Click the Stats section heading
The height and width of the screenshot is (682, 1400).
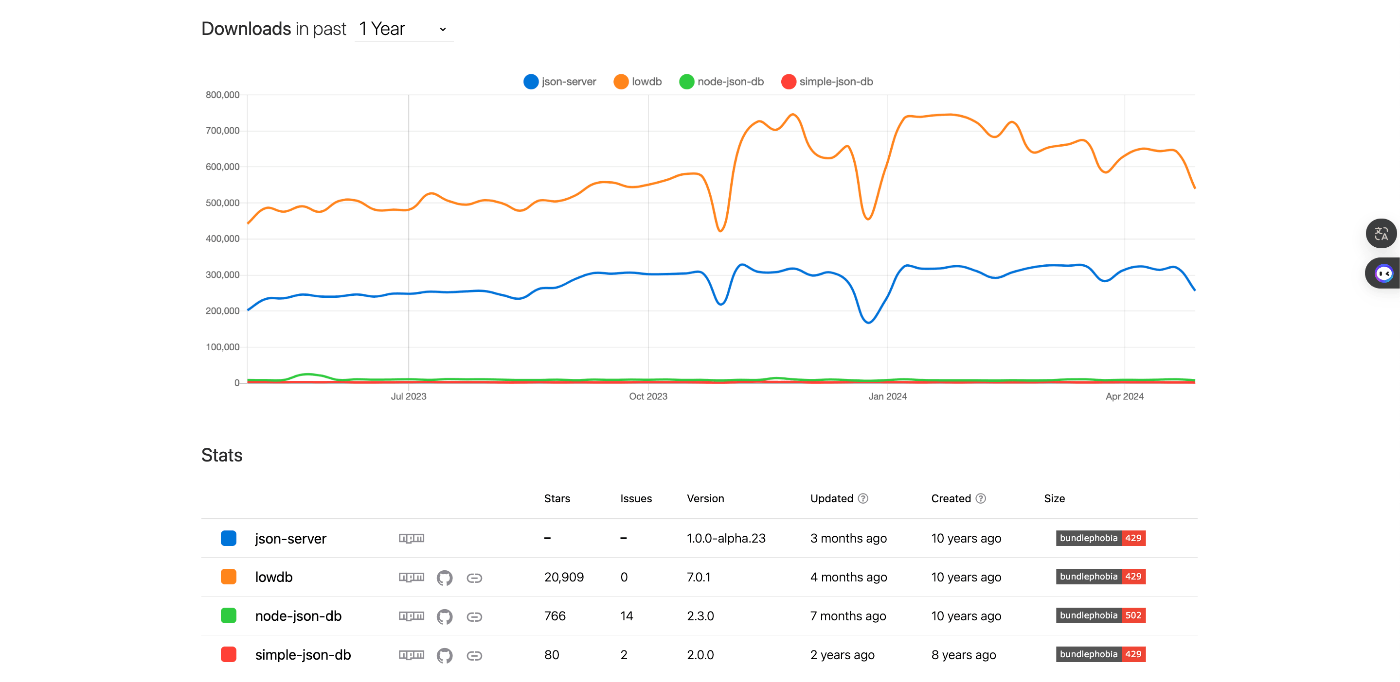coord(222,455)
